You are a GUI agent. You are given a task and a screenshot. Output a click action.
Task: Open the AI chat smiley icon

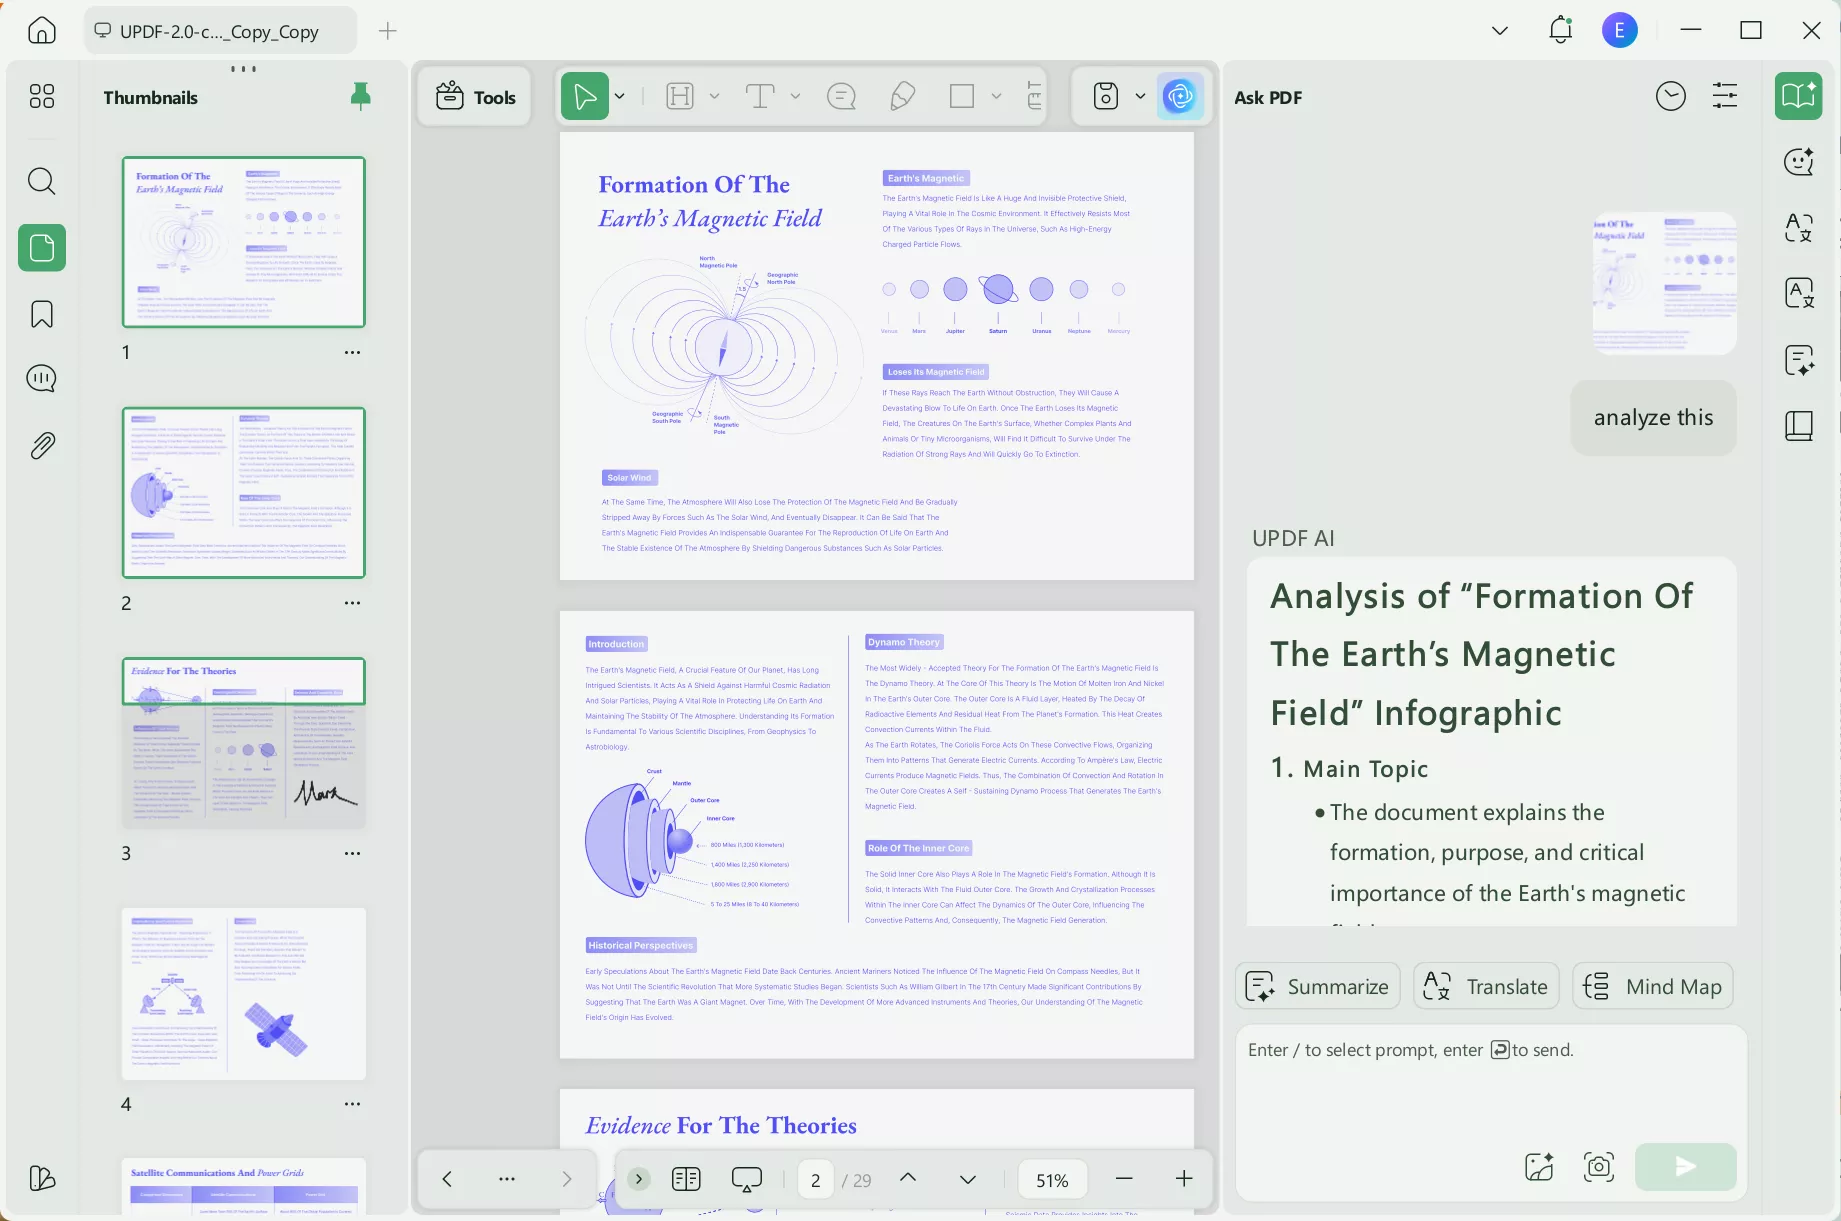[x=1799, y=162]
